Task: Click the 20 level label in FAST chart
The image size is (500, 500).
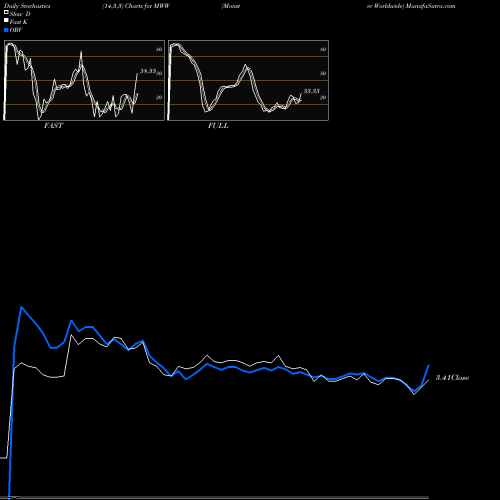Action: [x=159, y=97]
